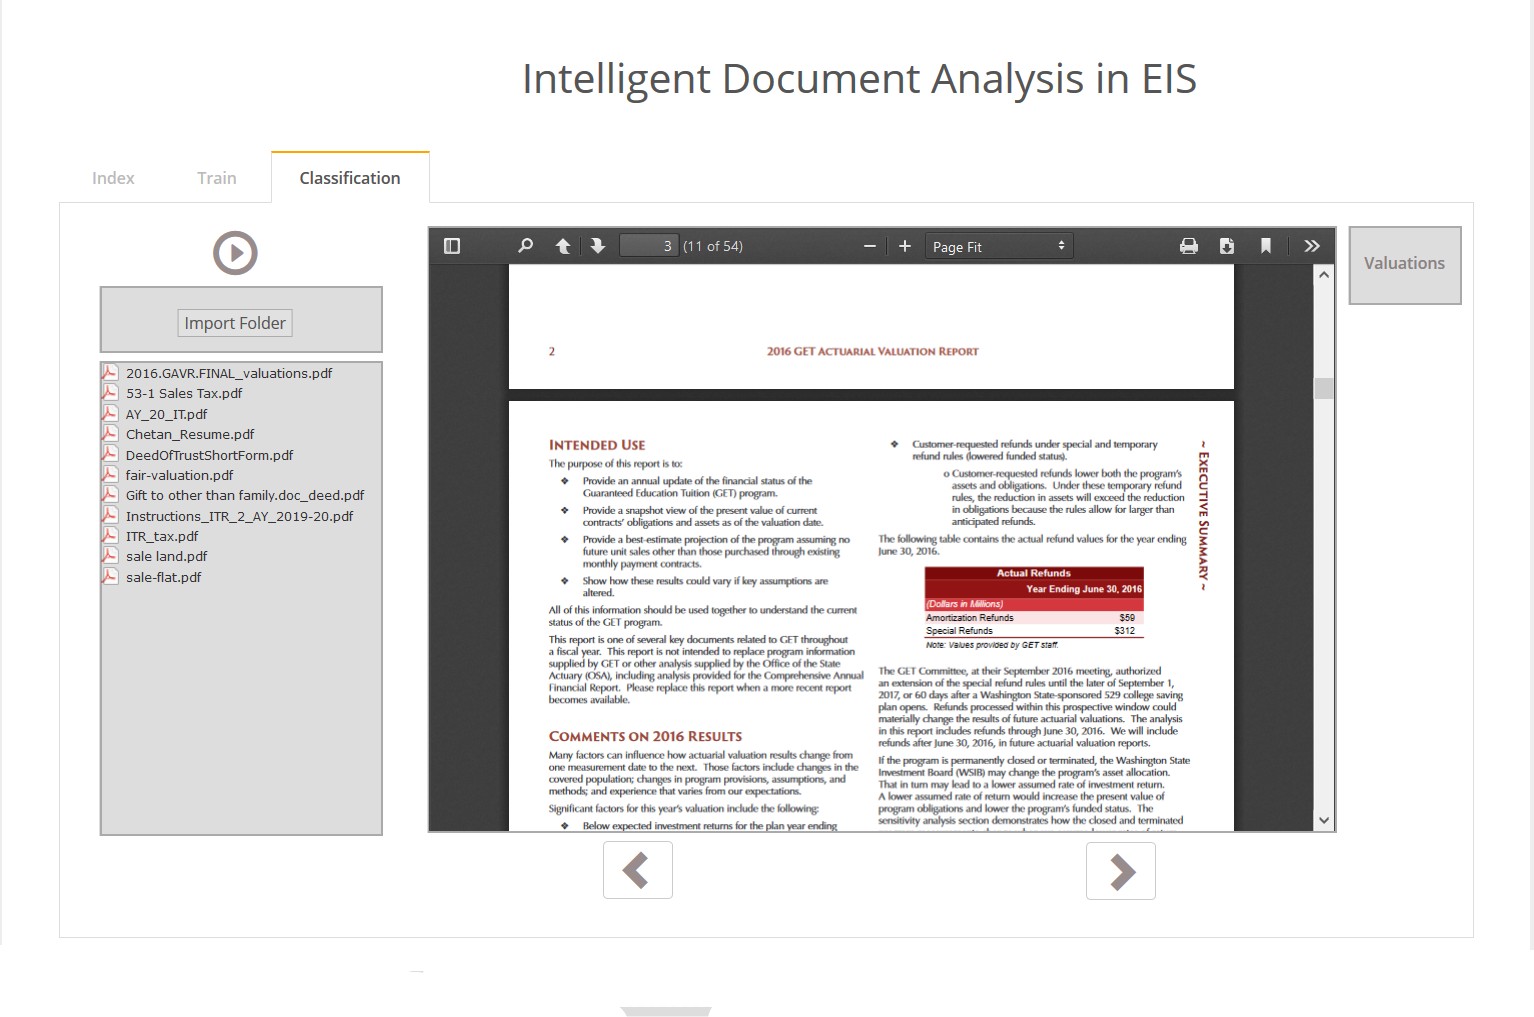This screenshot has width=1534, height=1017.
Task: Zoom out with the minus icon
Action: point(869,246)
